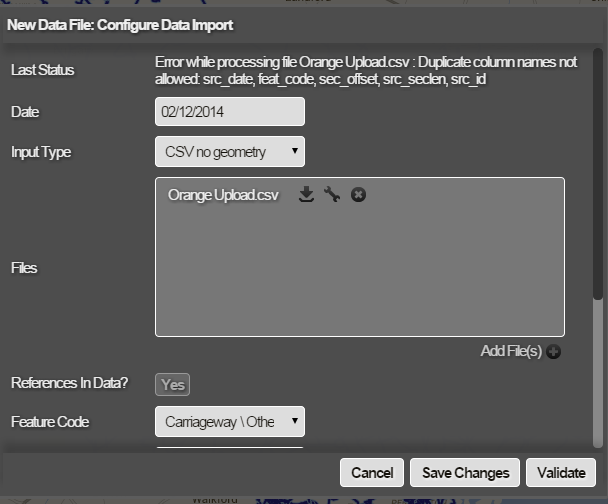Screen dimensions: 608x504
Task: Download the Orange Upload.csv file
Action: 307,195
